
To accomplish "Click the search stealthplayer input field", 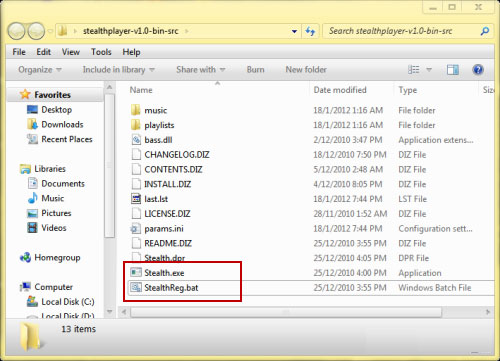I will point(402,31).
